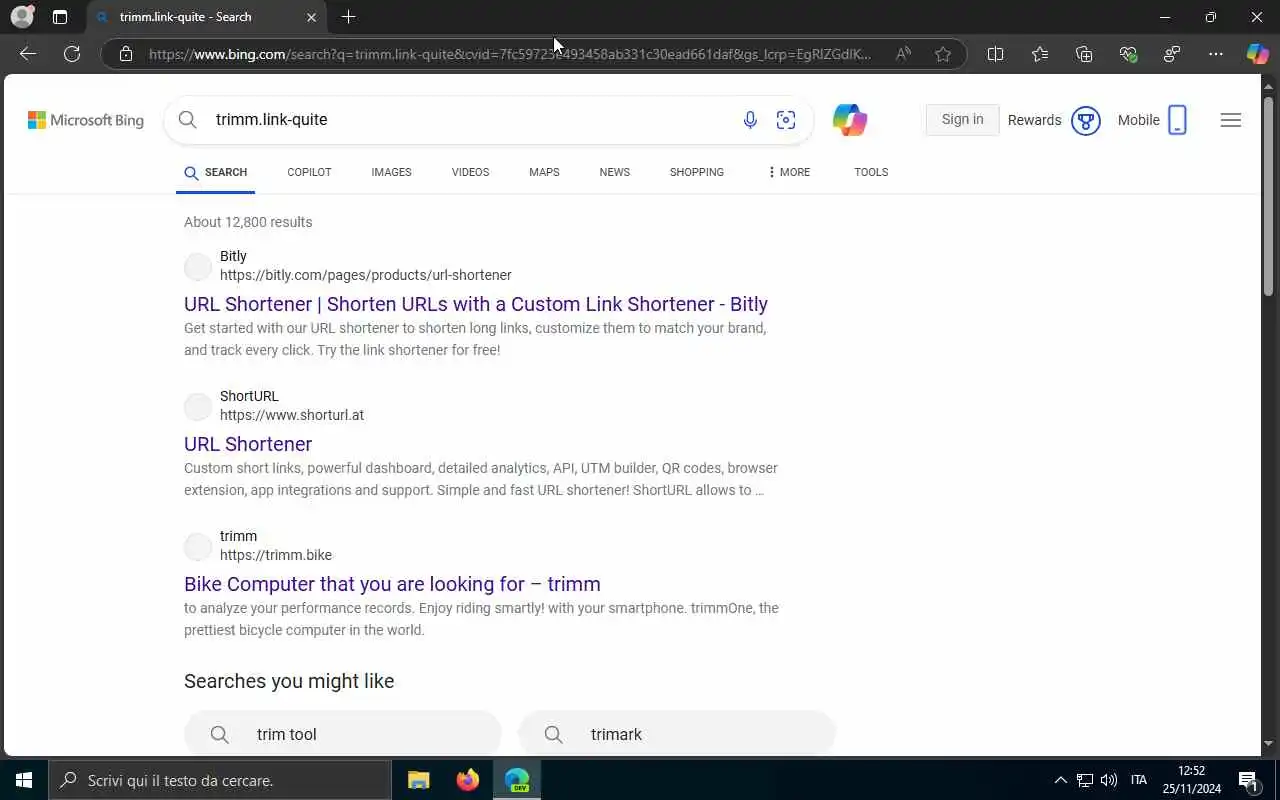The width and height of the screenshot is (1280, 800).
Task: Open the Favorites list icon
Action: [1040, 54]
